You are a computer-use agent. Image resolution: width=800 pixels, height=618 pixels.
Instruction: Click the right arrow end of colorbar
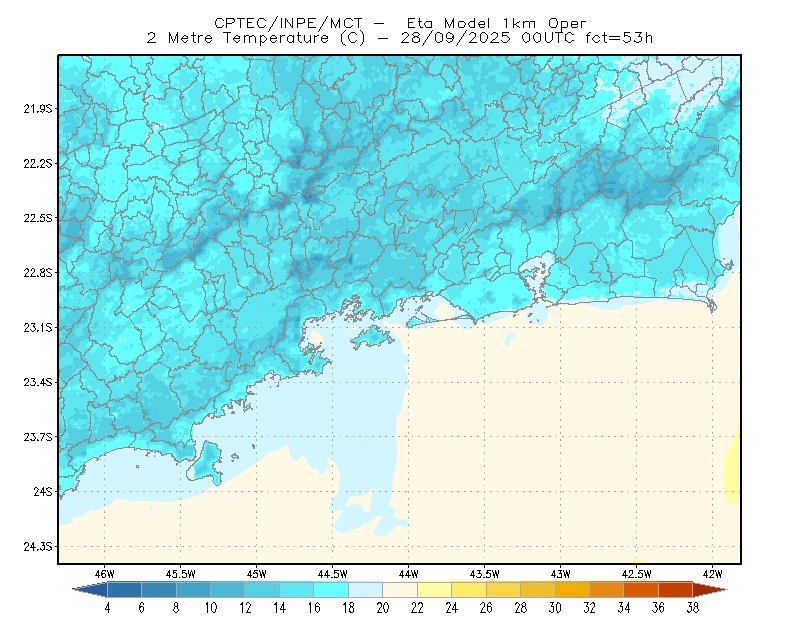(x=710, y=590)
